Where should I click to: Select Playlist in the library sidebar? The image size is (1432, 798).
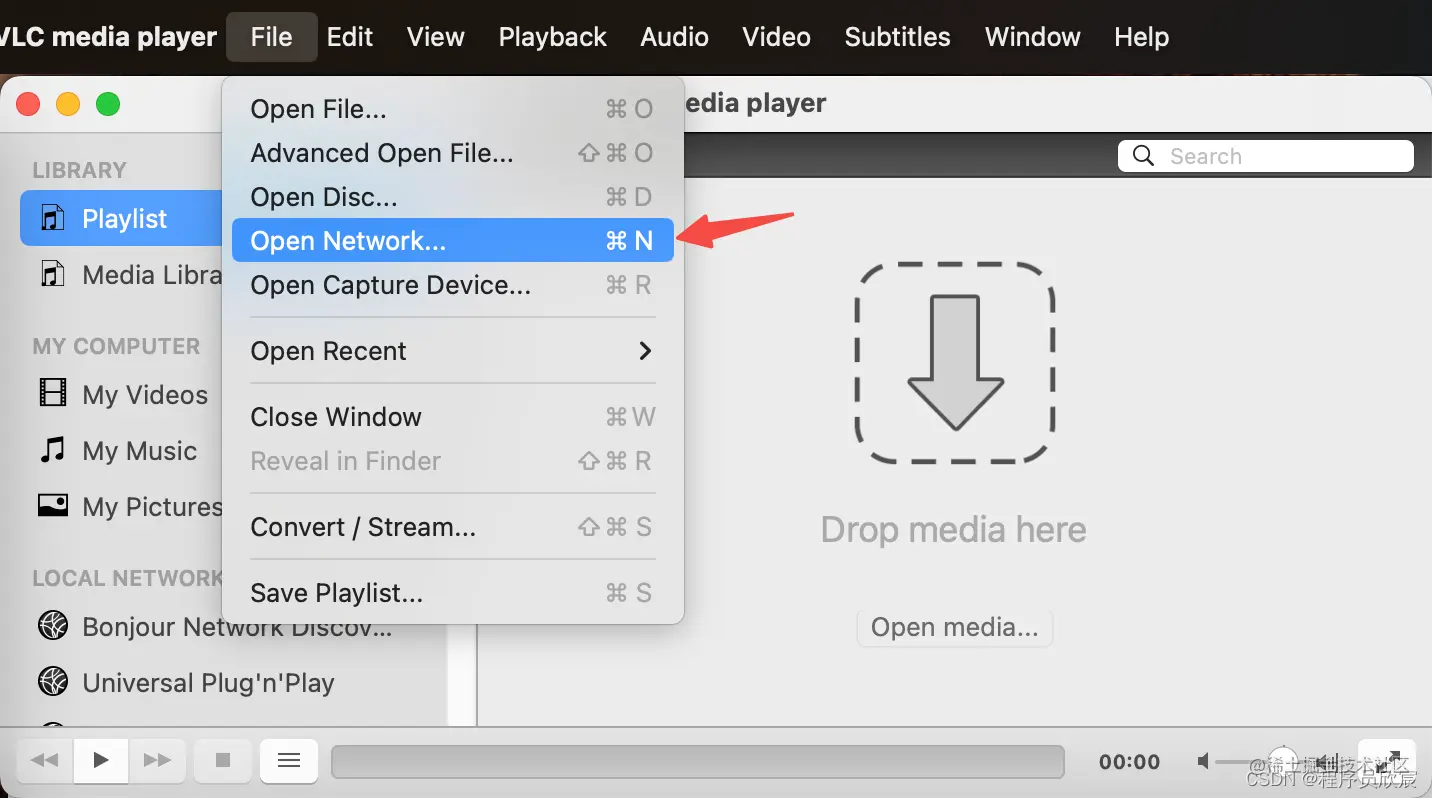[x=121, y=218]
